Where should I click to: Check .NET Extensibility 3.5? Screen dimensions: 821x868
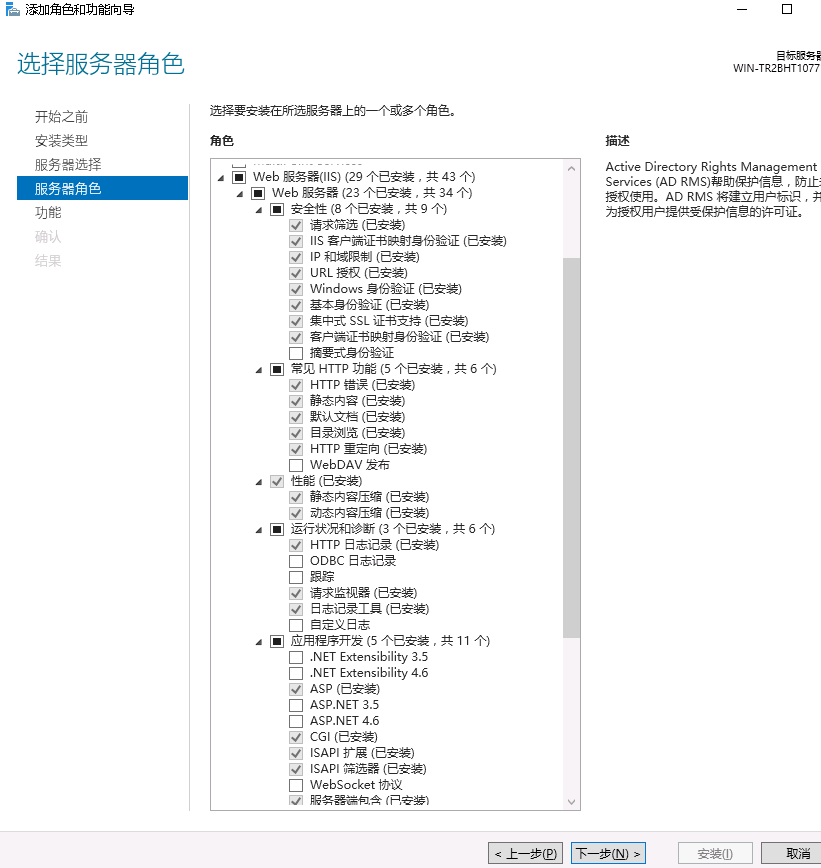coord(296,657)
